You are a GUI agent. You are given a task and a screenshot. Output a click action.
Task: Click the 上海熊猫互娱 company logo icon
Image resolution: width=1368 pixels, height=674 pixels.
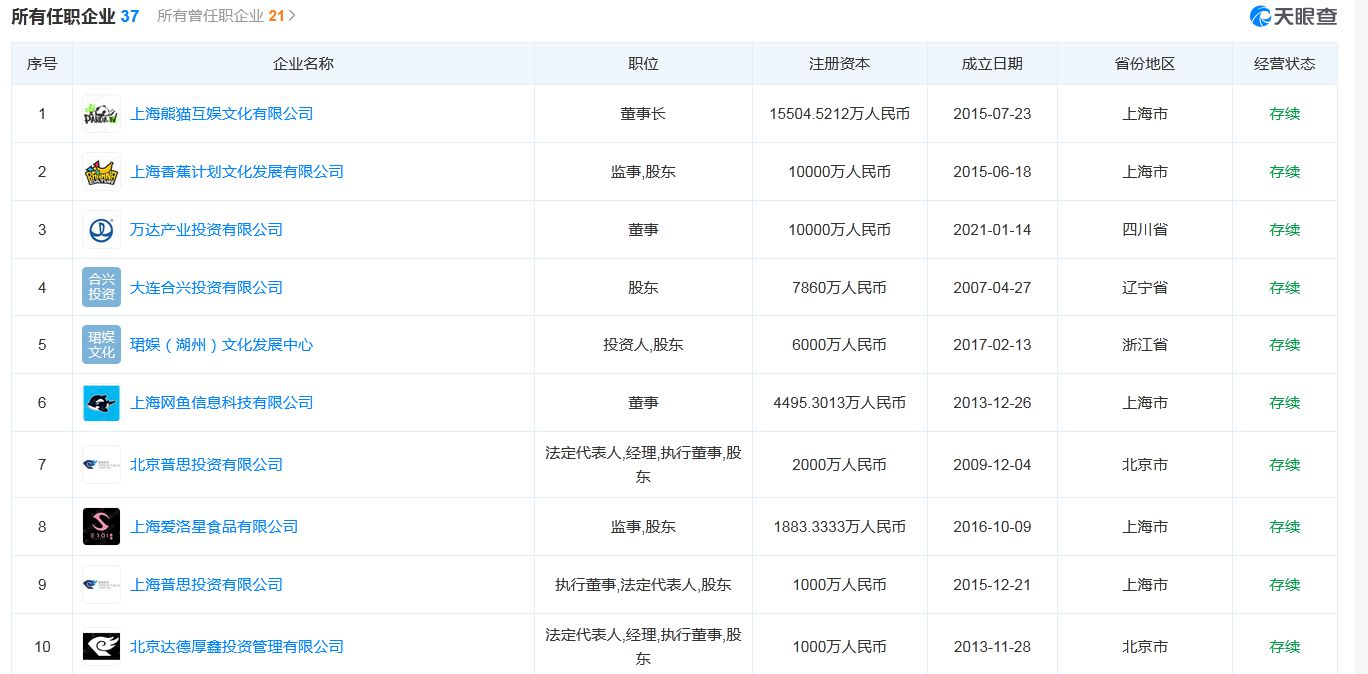(101, 114)
